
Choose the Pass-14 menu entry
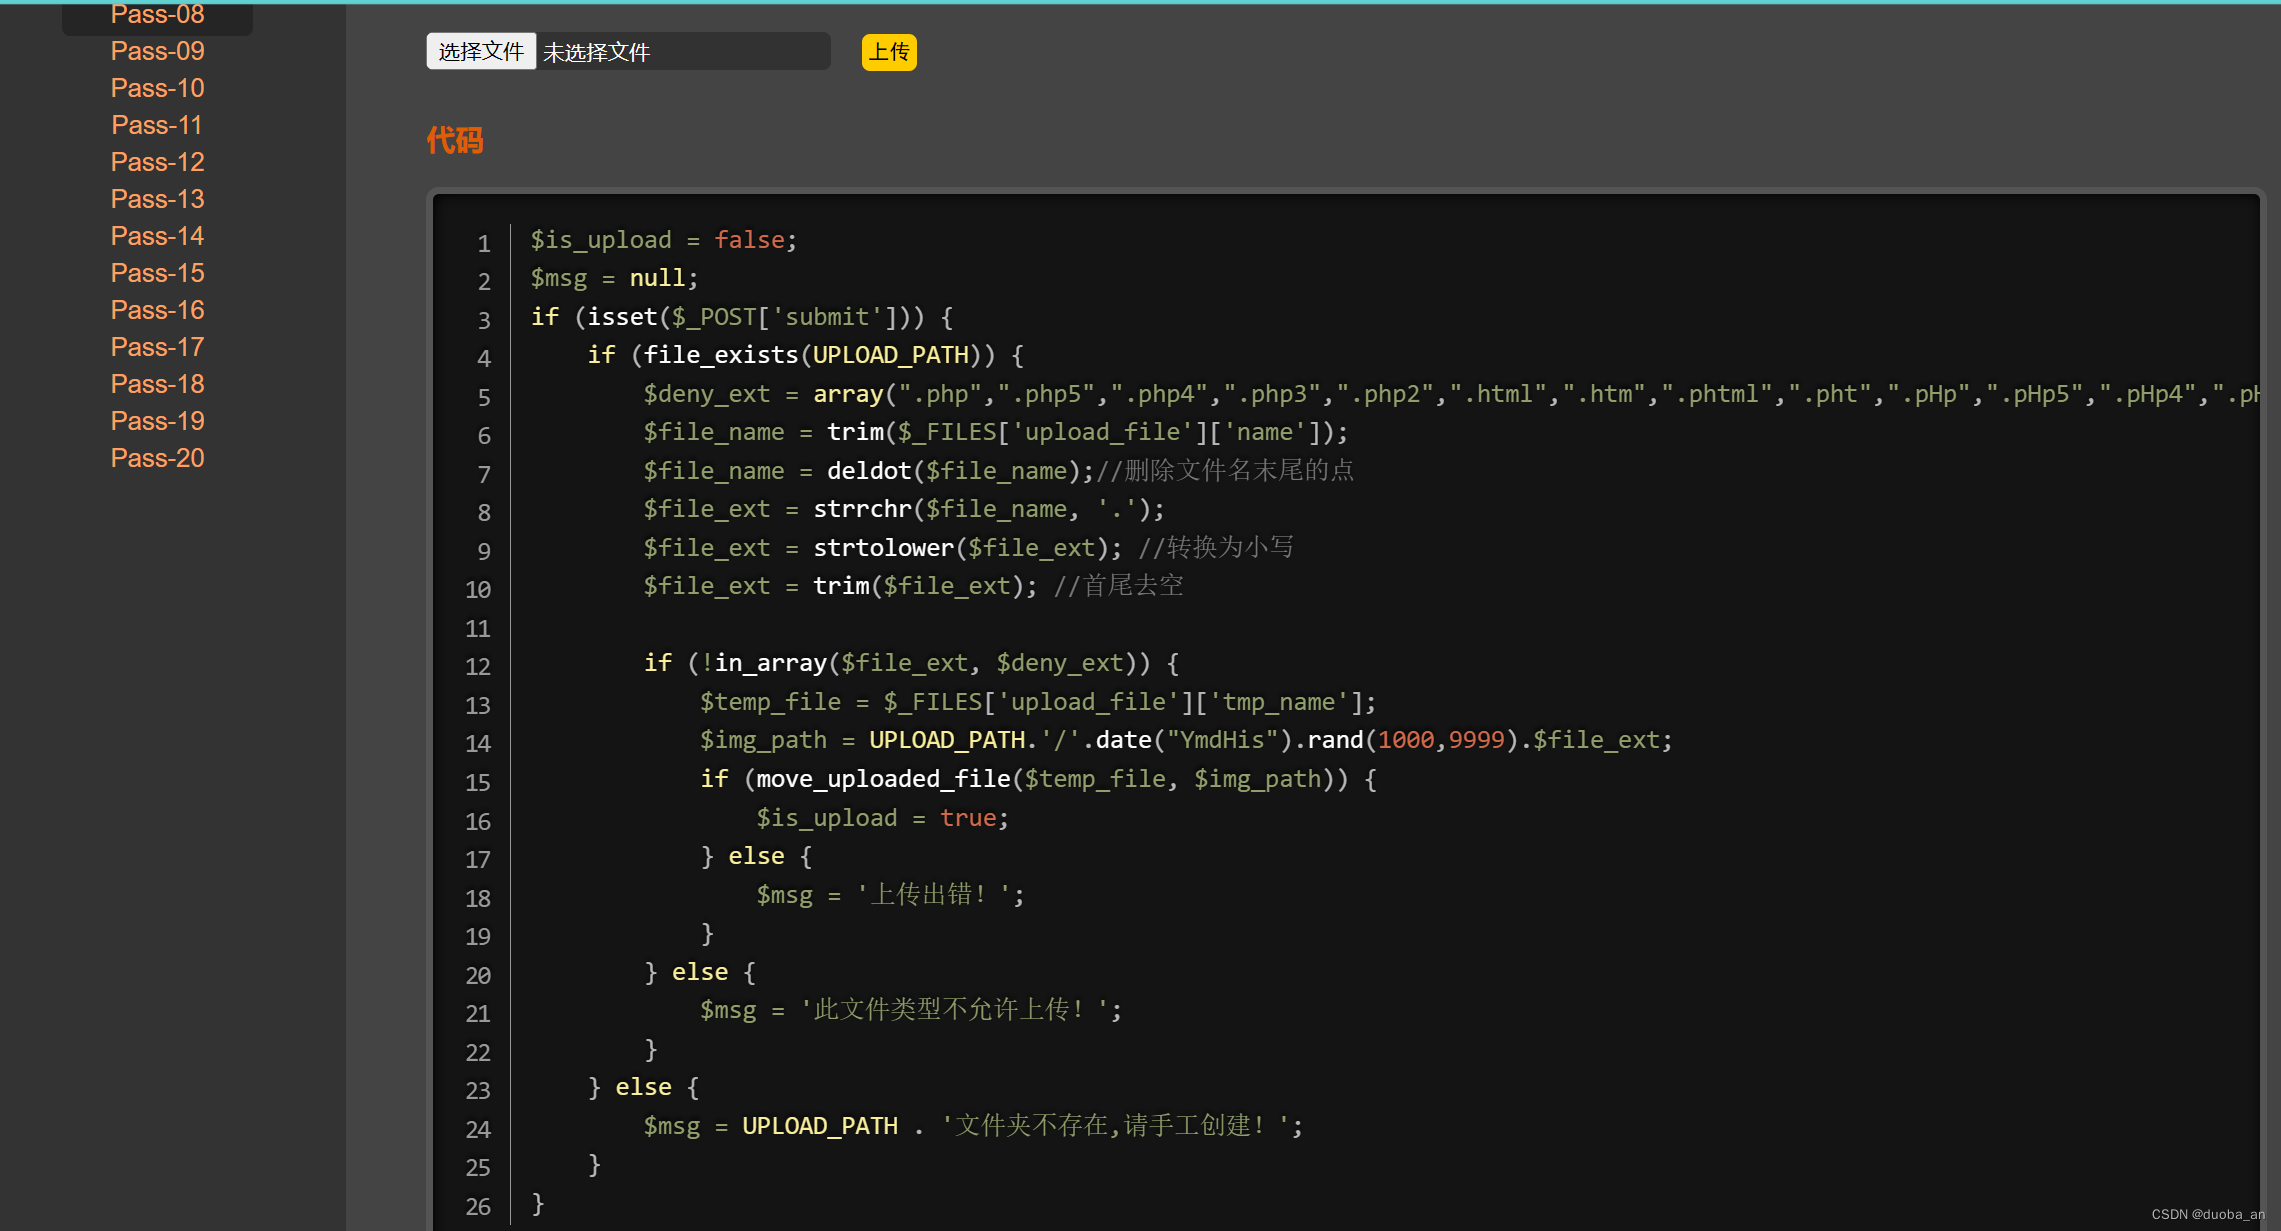(x=157, y=236)
